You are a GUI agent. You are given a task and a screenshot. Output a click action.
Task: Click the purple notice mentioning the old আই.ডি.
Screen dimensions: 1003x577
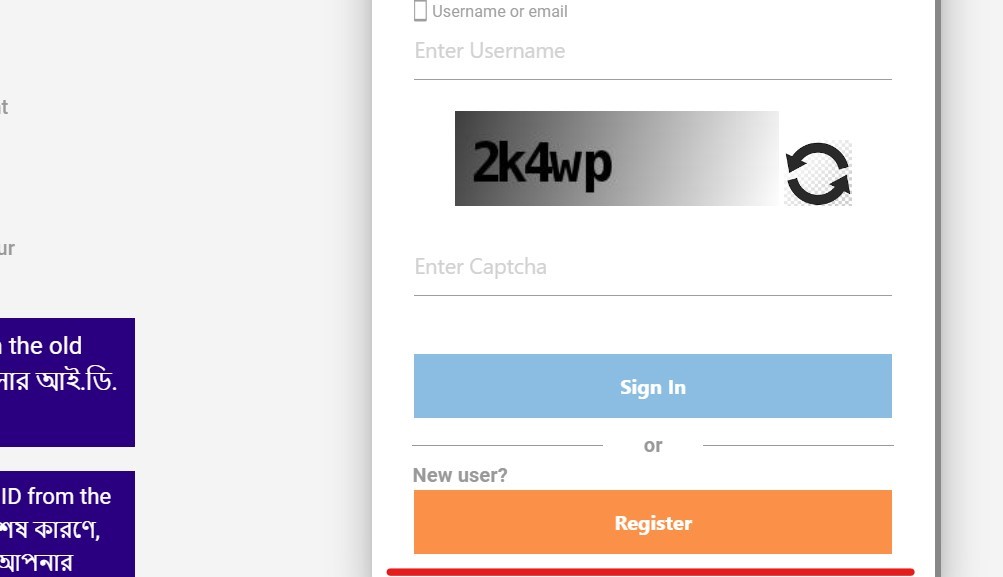pos(67,382)
